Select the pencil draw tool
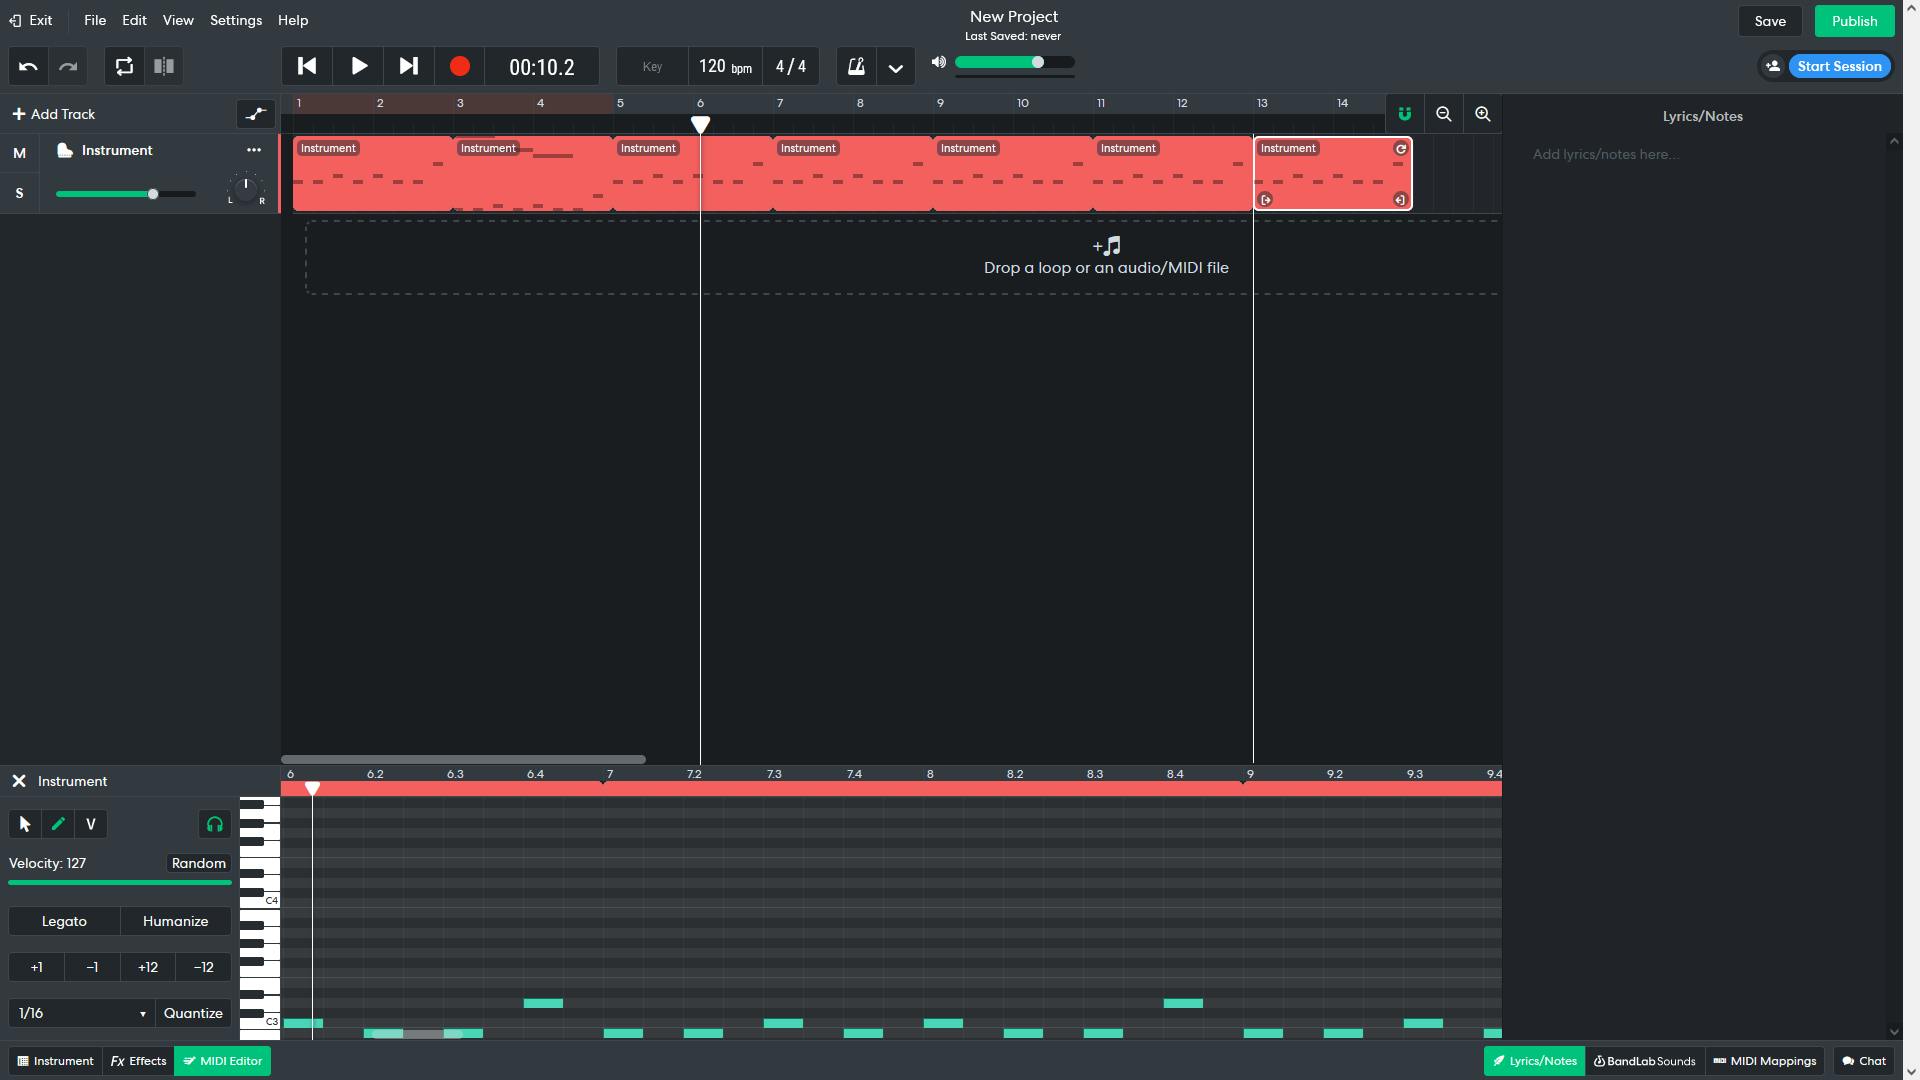This screenshot has width=1920, height=1080. (x=58, y=824)
